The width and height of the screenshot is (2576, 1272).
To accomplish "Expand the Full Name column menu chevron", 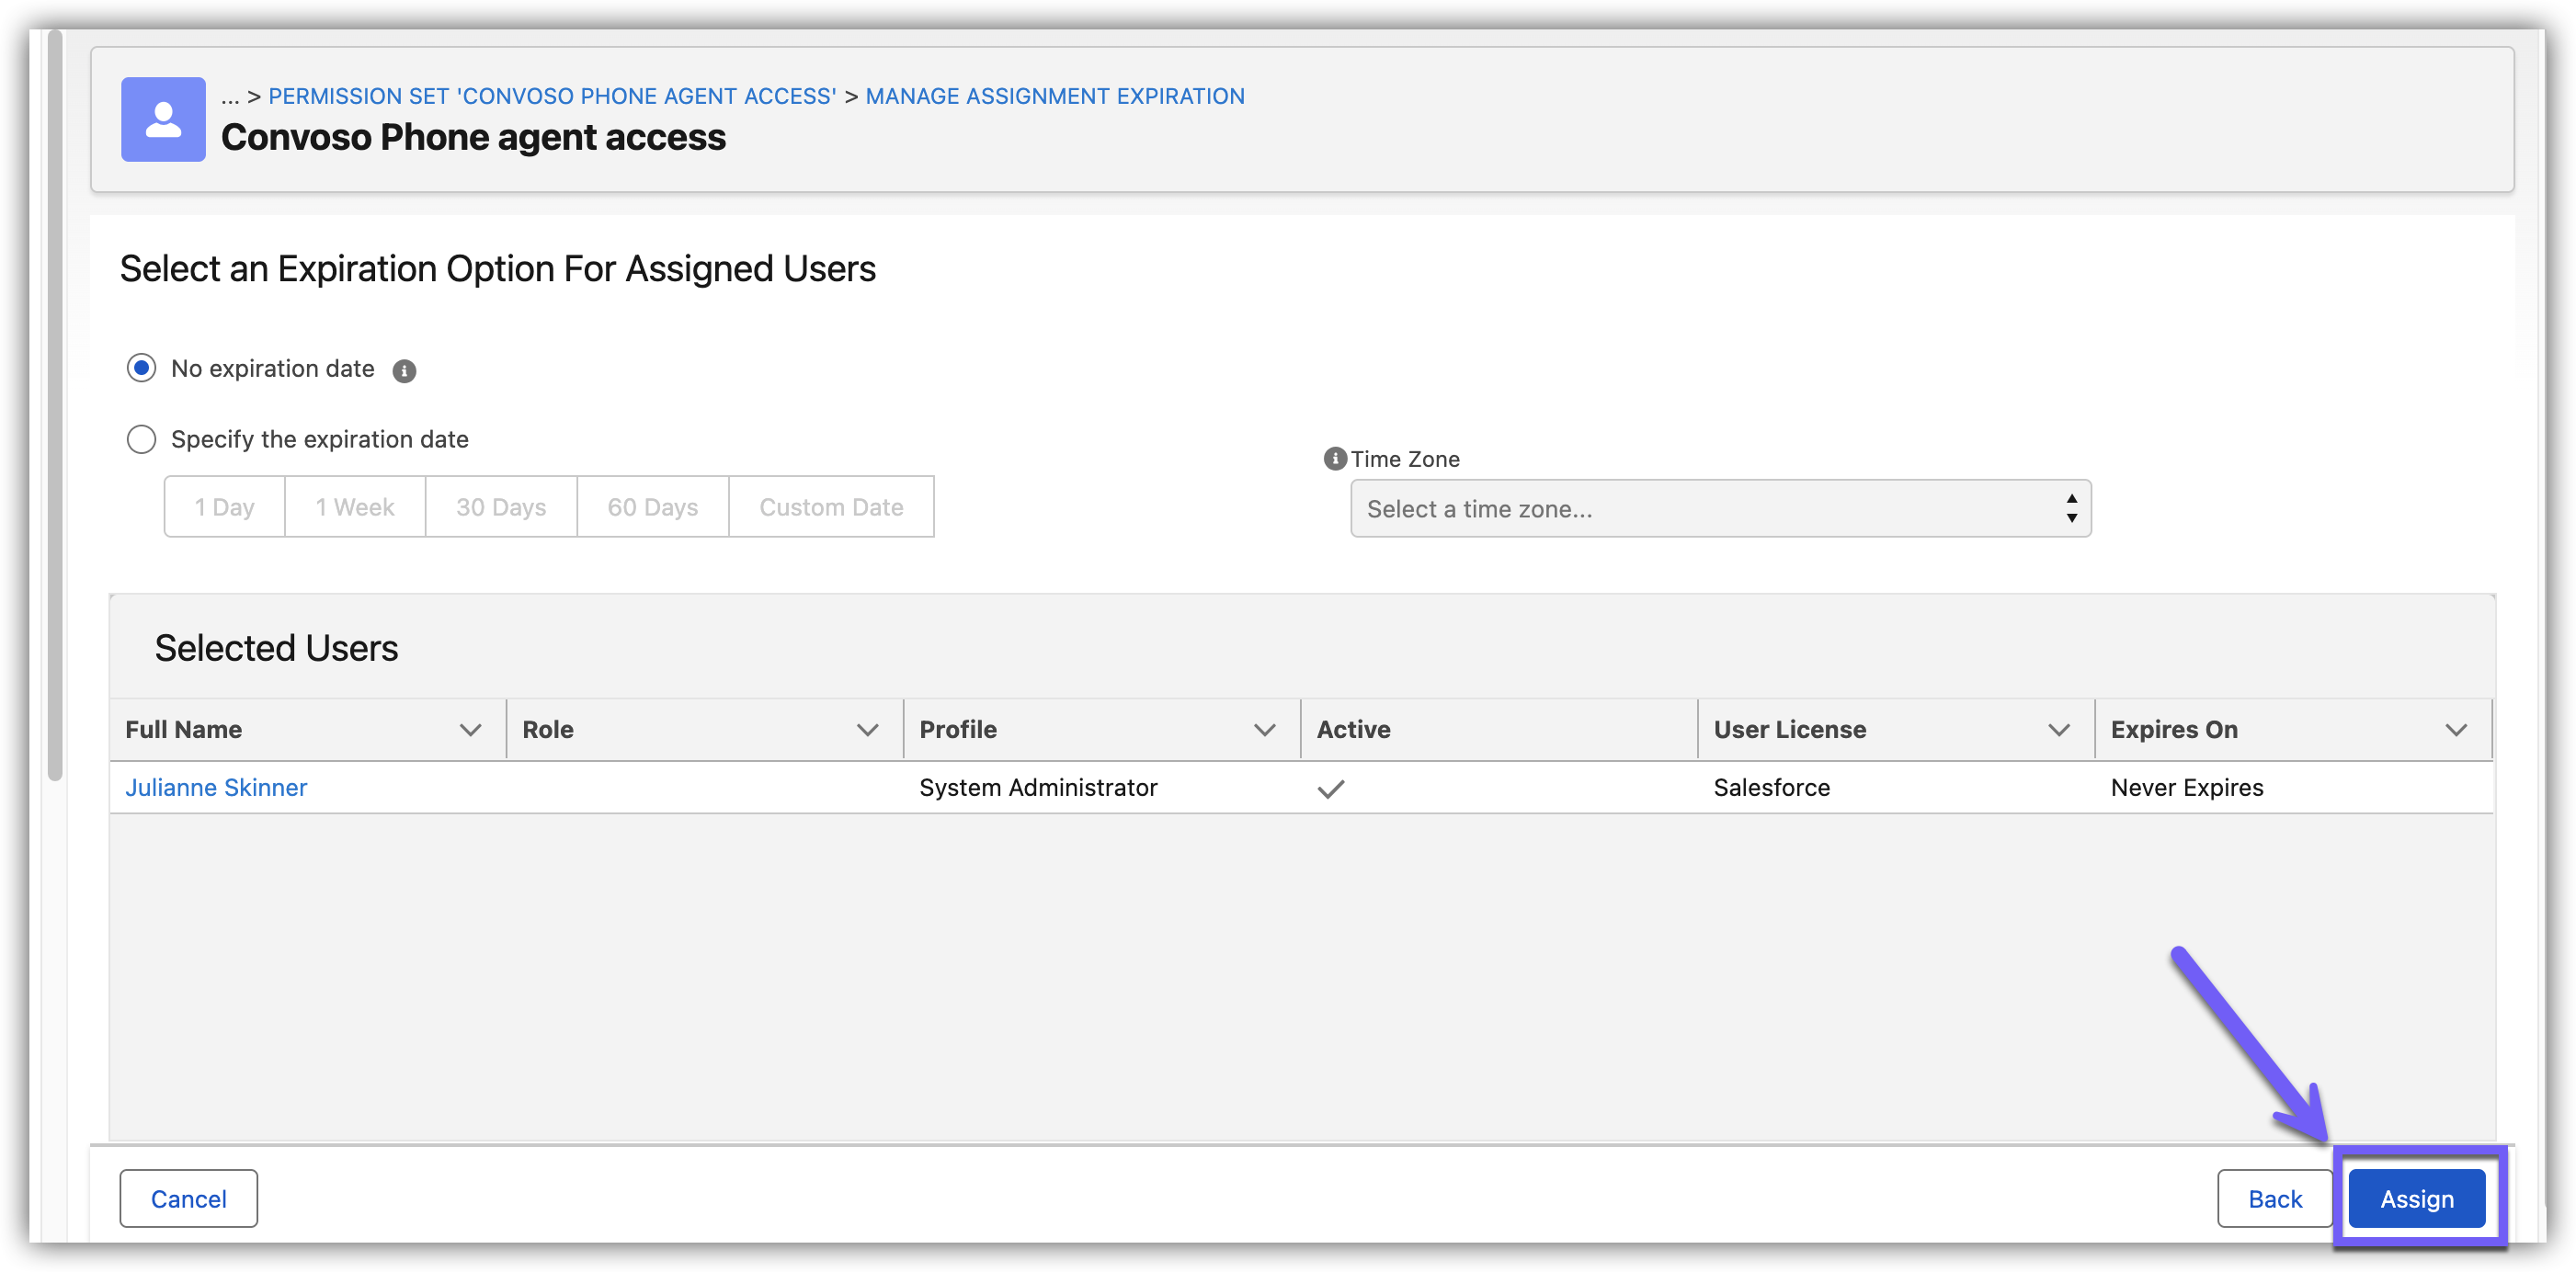I will [470, 730].
